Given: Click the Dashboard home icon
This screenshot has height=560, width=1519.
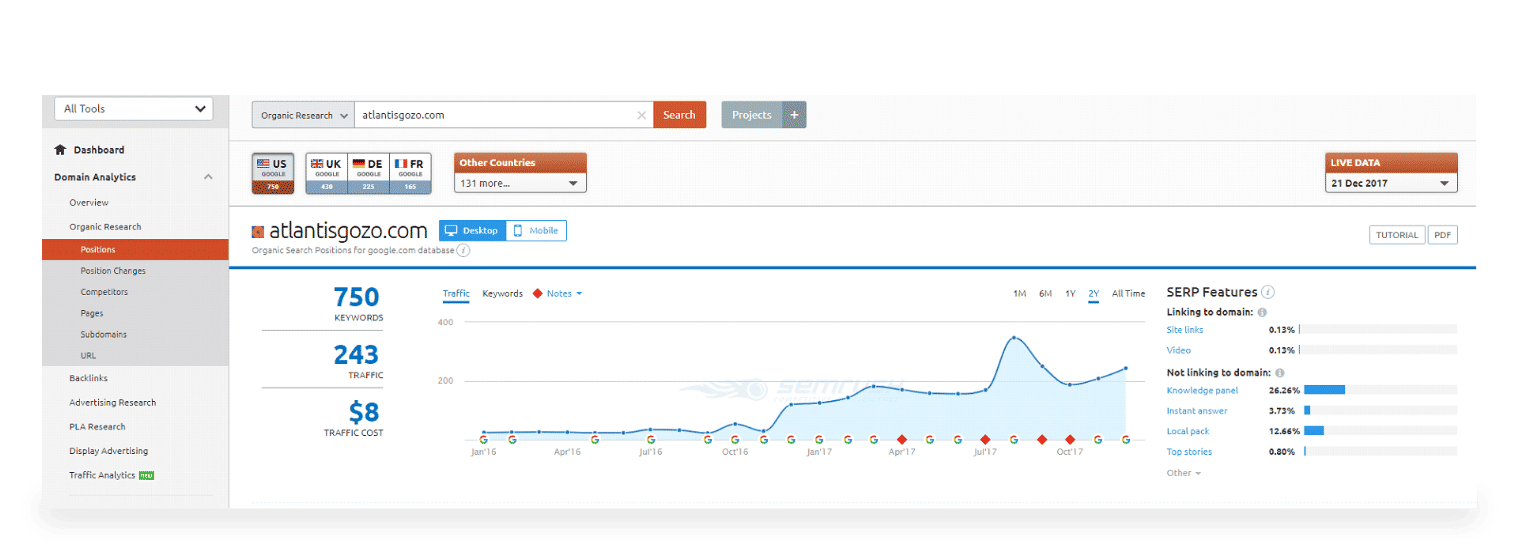Looking at the screenshot, I should 60,150.
